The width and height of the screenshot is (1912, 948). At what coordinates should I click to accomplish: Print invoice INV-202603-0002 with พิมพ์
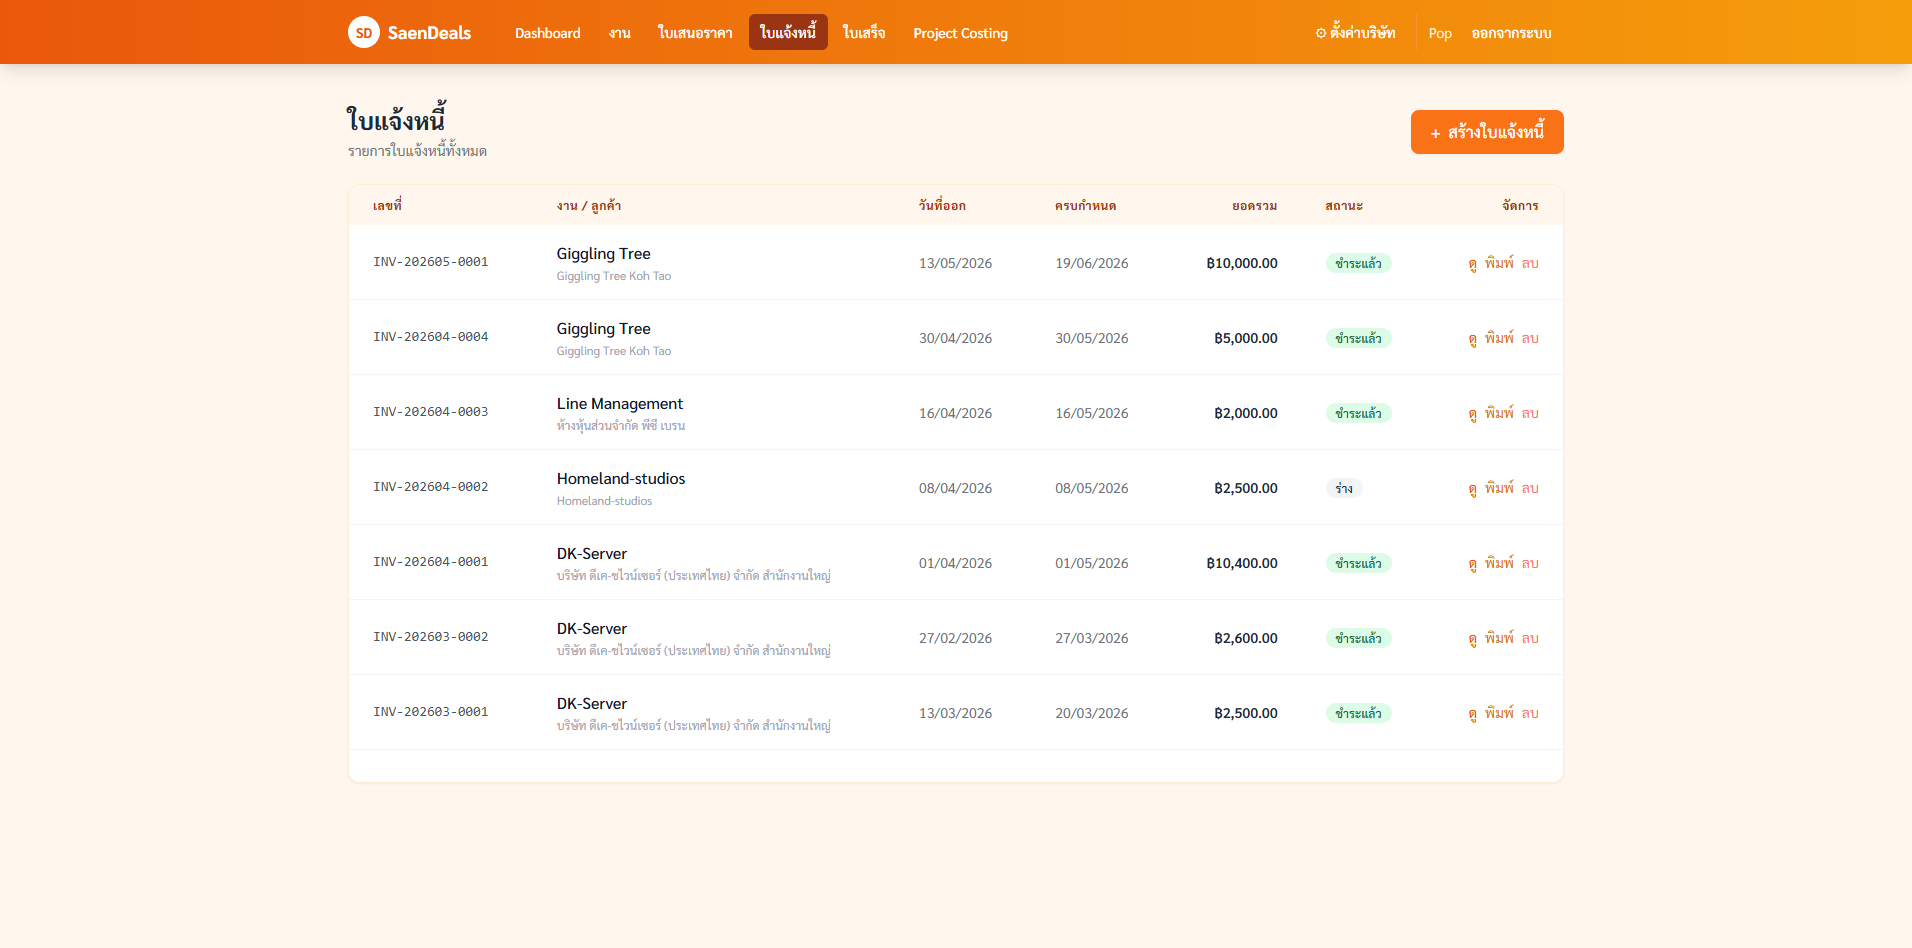tap(1499, 638)
